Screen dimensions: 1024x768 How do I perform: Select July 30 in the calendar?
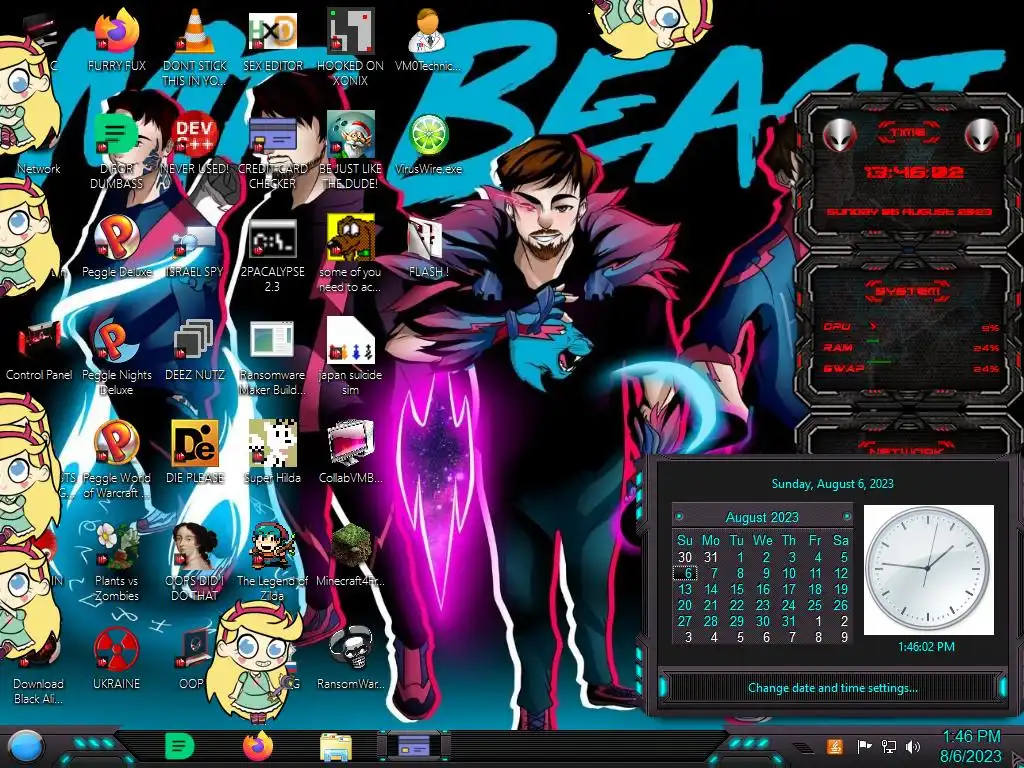coord(684,557)
